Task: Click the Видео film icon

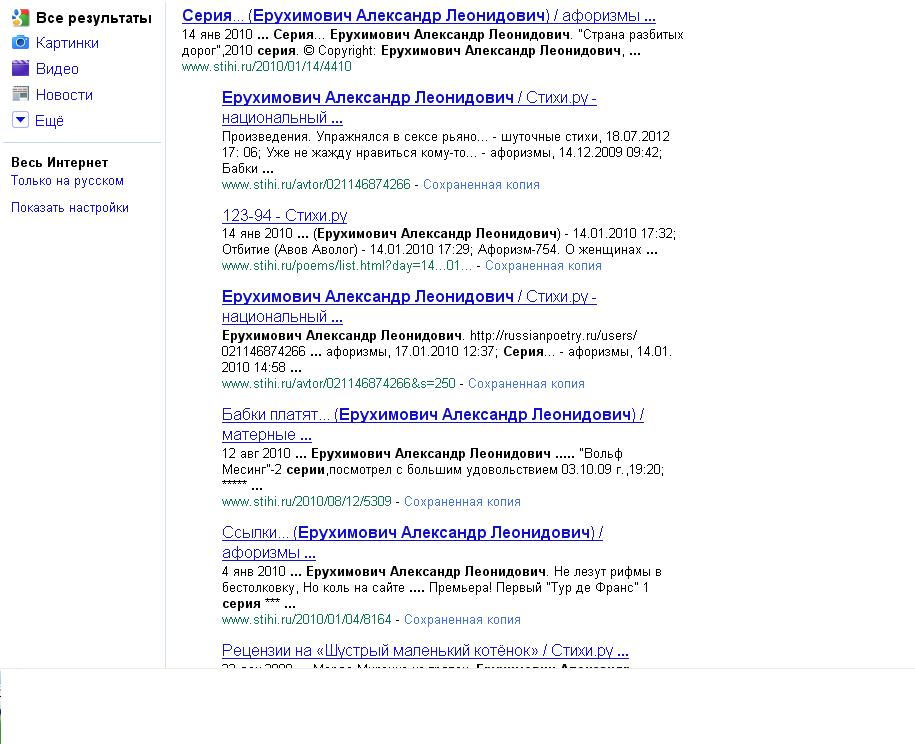Action: (x=19, y=69)
